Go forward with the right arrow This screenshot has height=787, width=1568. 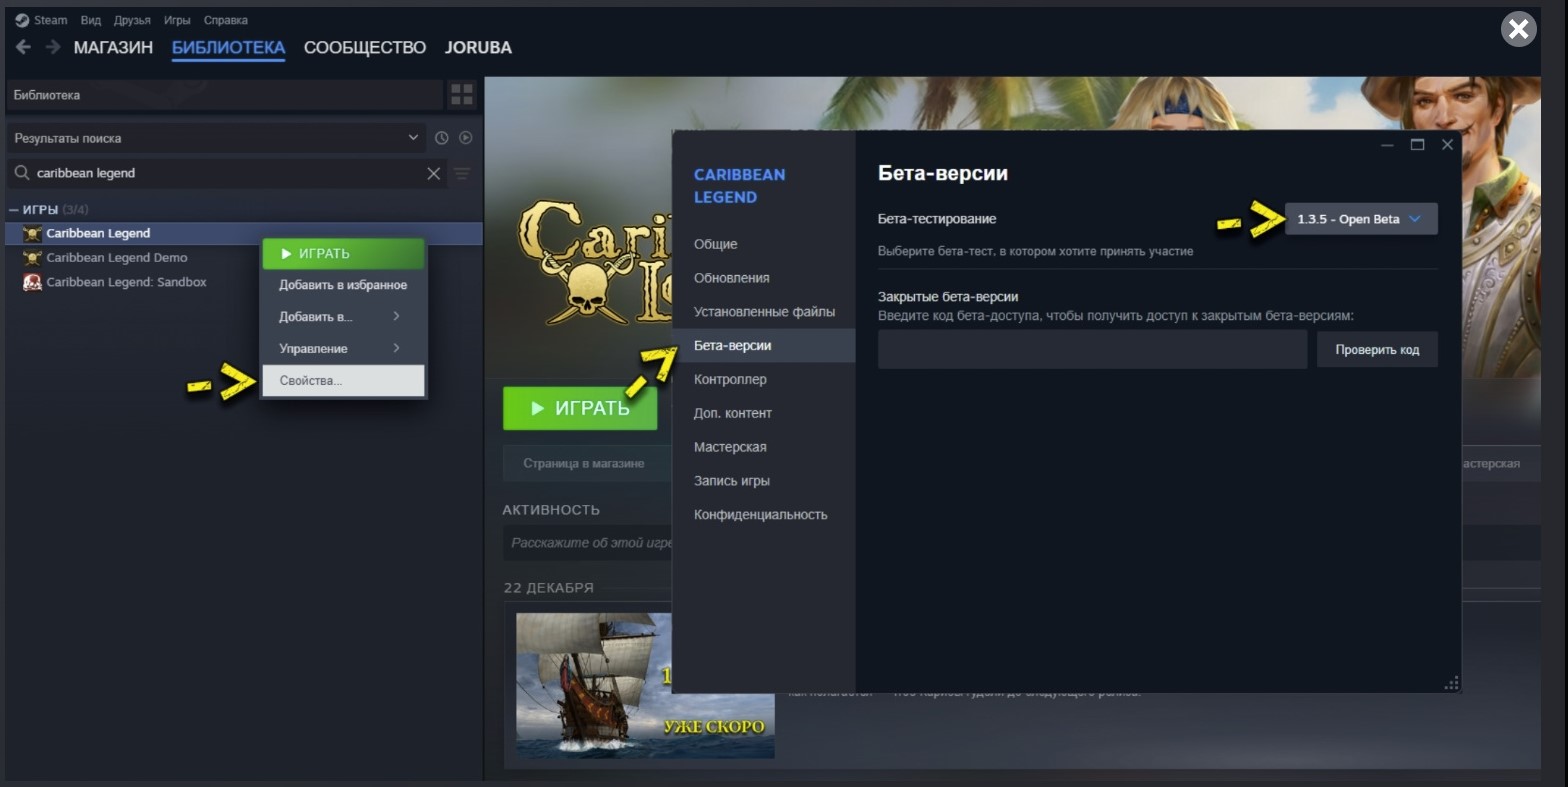coord(53,47)
